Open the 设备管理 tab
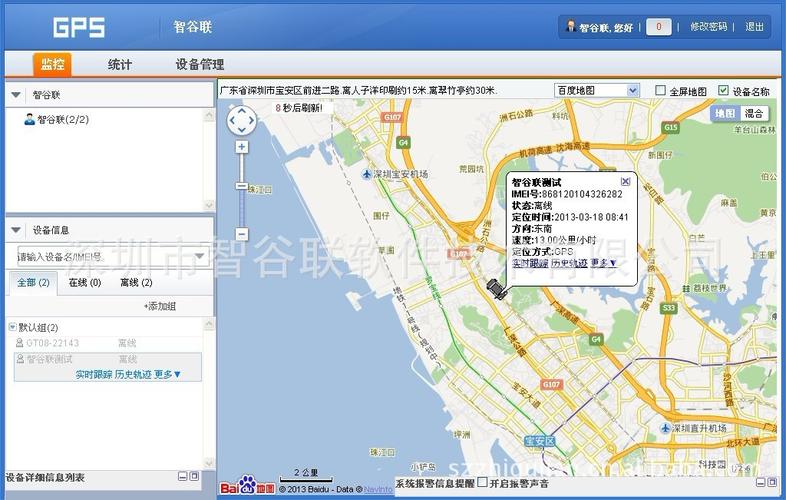786x500 pixels. [x=200, y=65]
